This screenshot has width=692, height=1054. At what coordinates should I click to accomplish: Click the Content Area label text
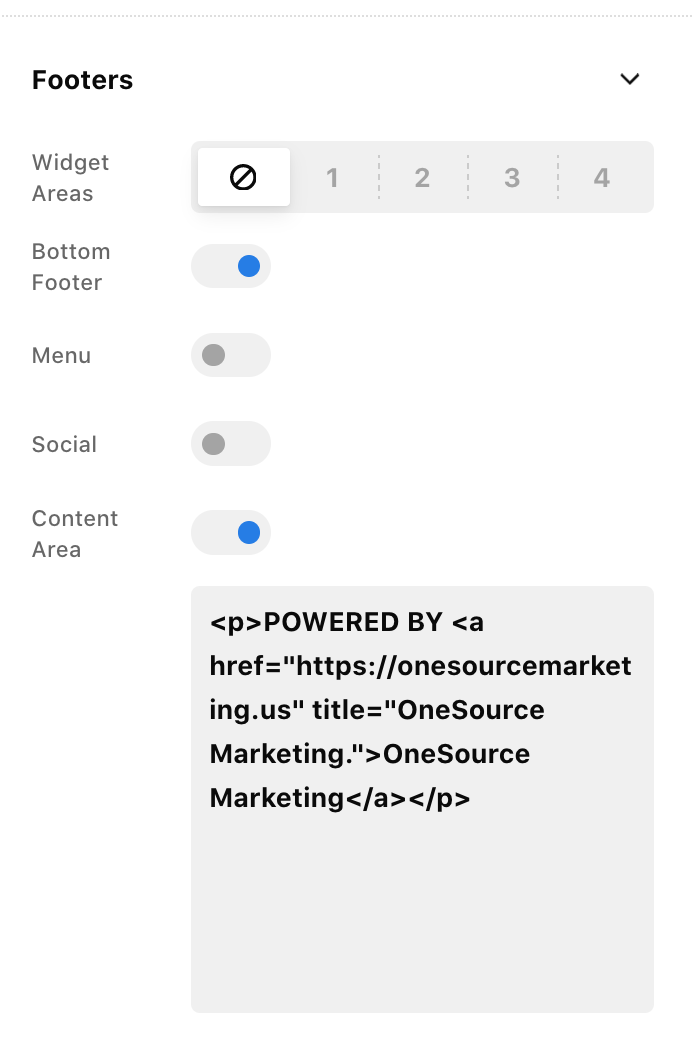point(74,534)
